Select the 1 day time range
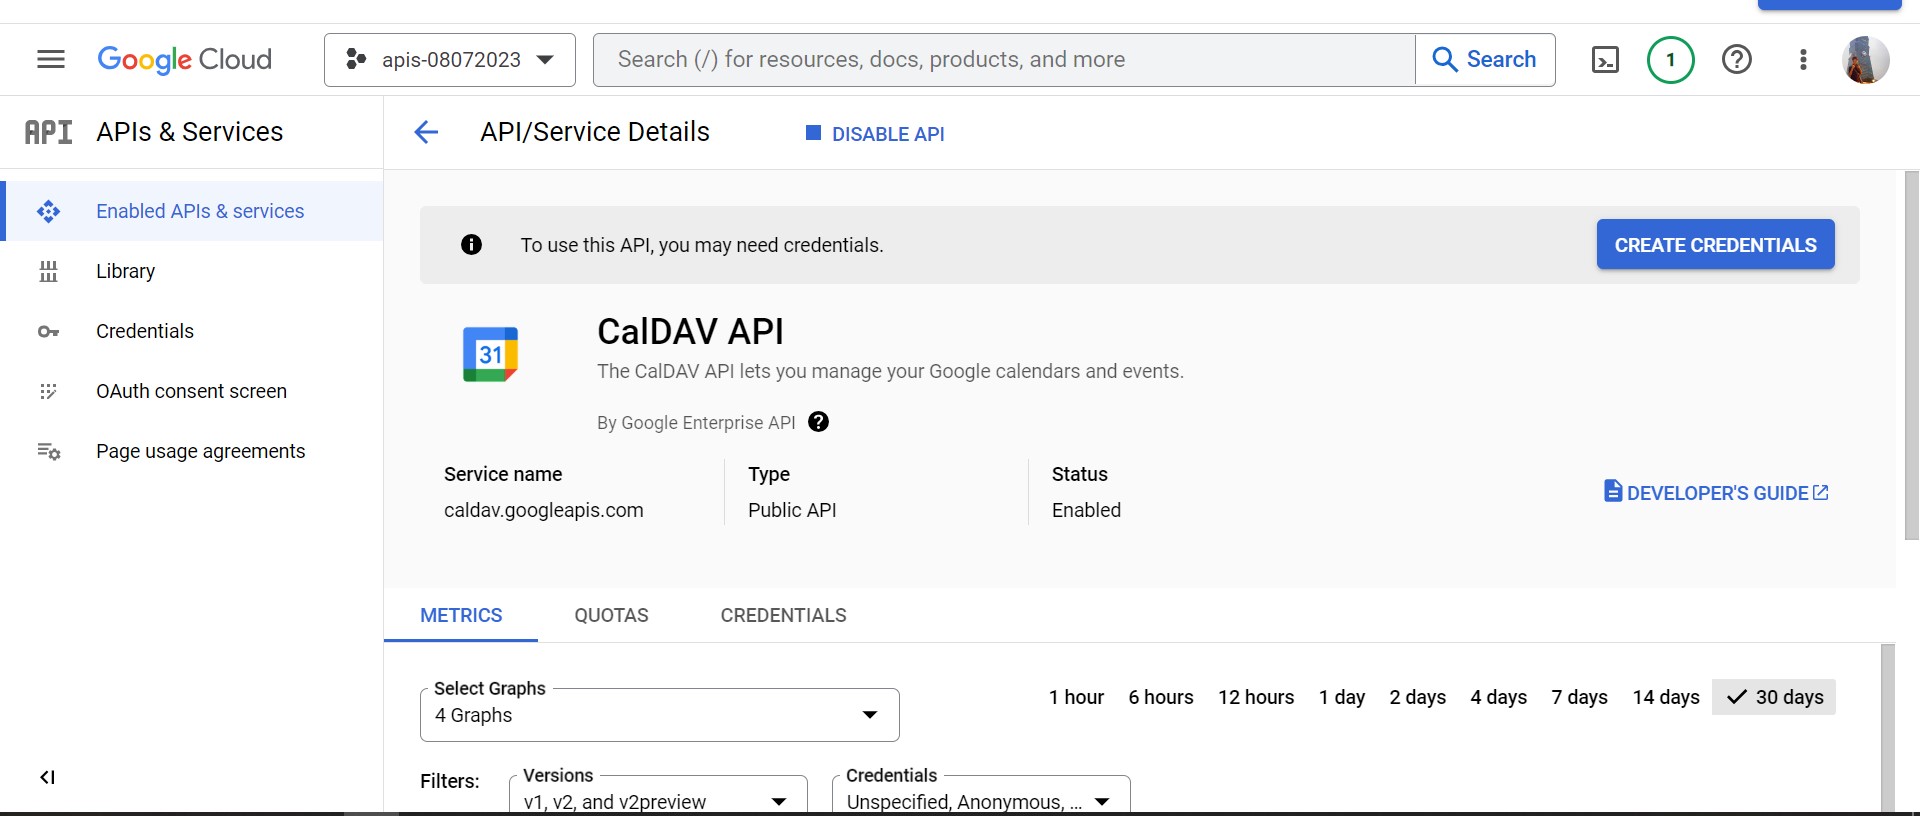This screenshot has width=1920, height=816. coord(1342,697)
